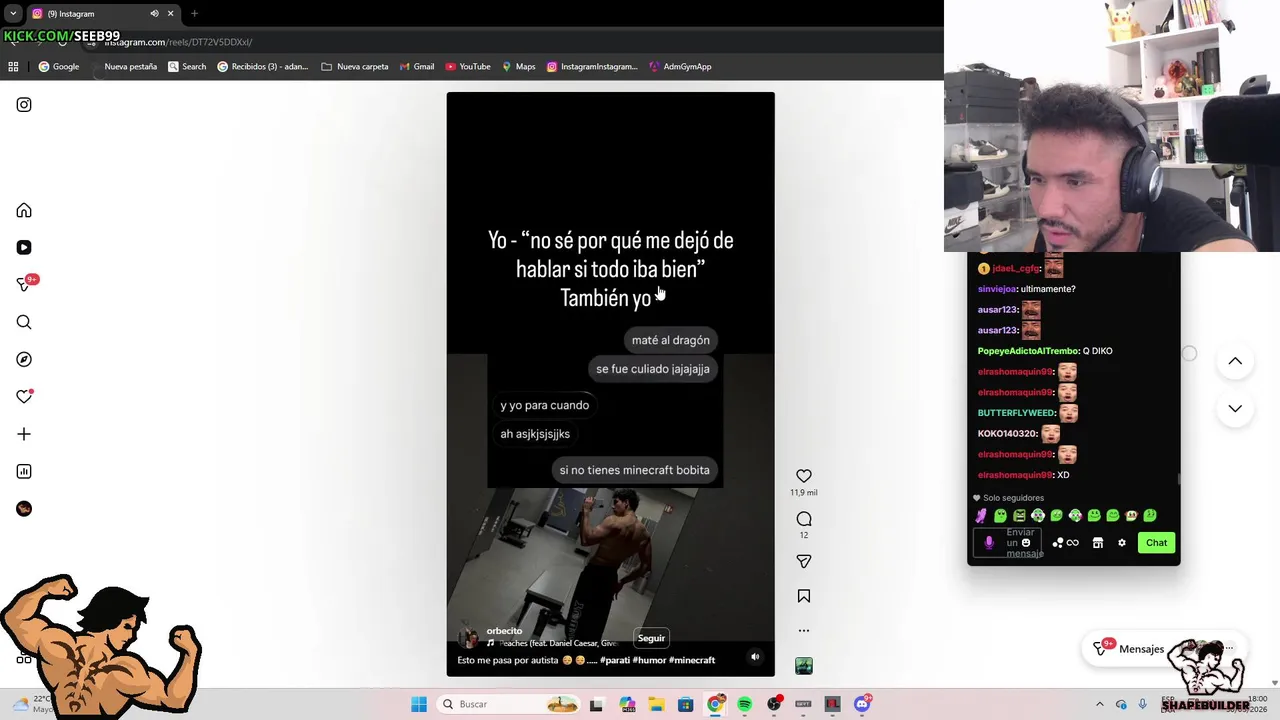Open Microsoft Store from taskbar

pyautogui.click(x=685, y=704)
